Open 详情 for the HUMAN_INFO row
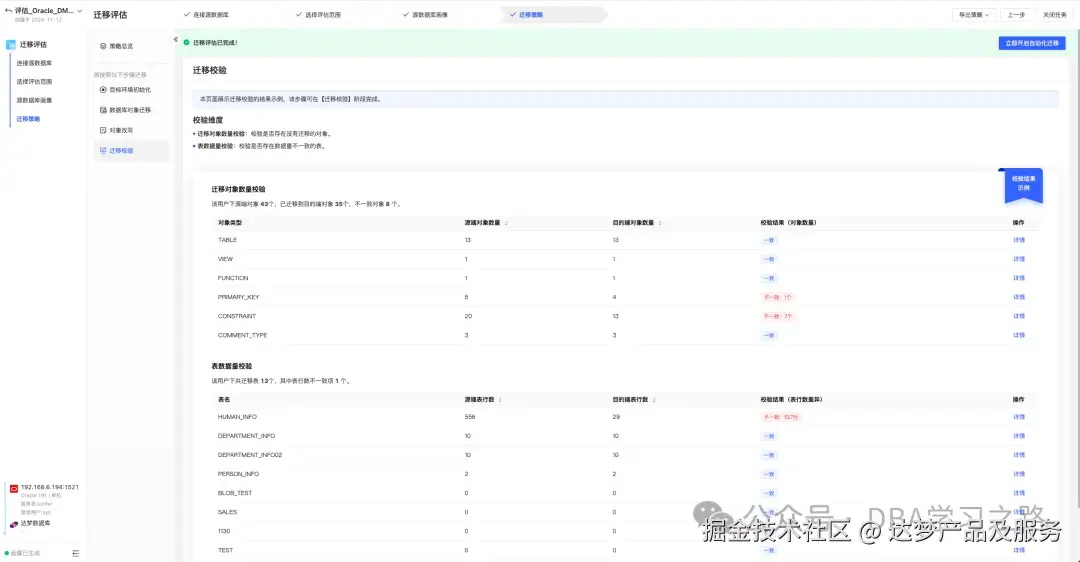This screenshot has width=1080, height=562. click(x=1019, y=417)
